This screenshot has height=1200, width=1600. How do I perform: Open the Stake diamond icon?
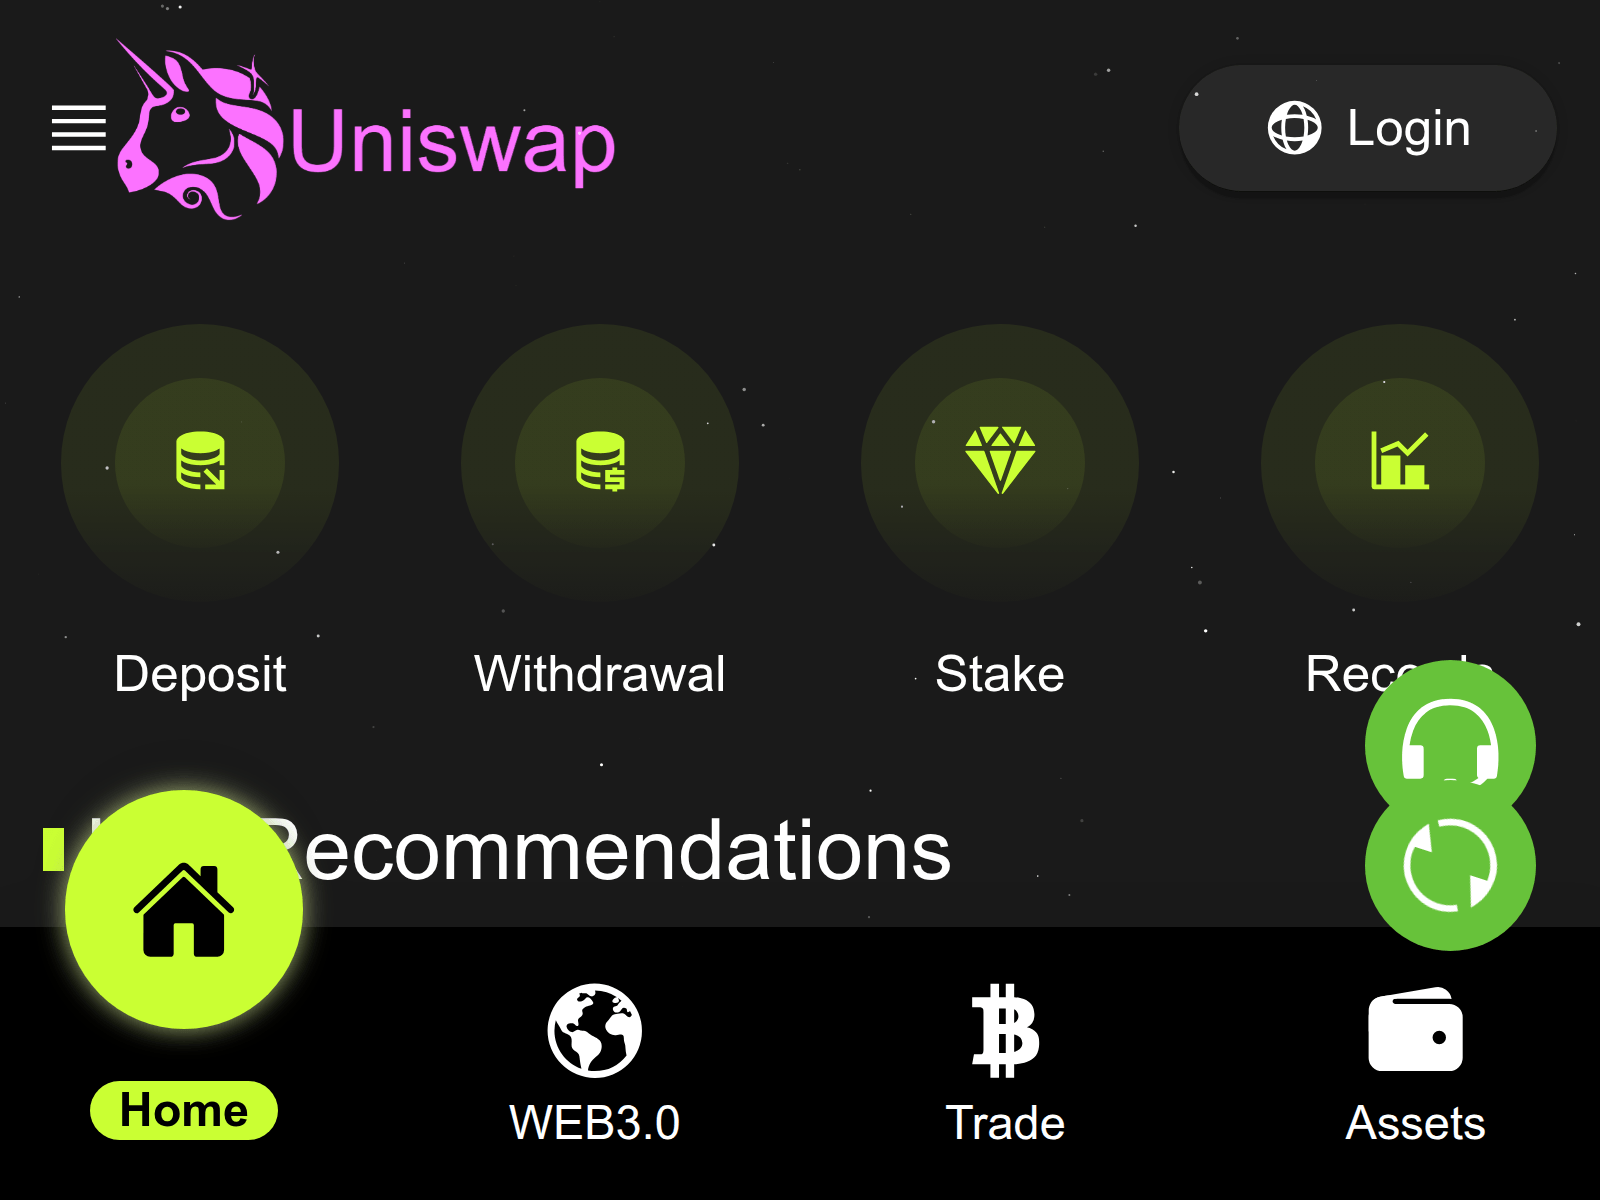[x=1000, y=460]
